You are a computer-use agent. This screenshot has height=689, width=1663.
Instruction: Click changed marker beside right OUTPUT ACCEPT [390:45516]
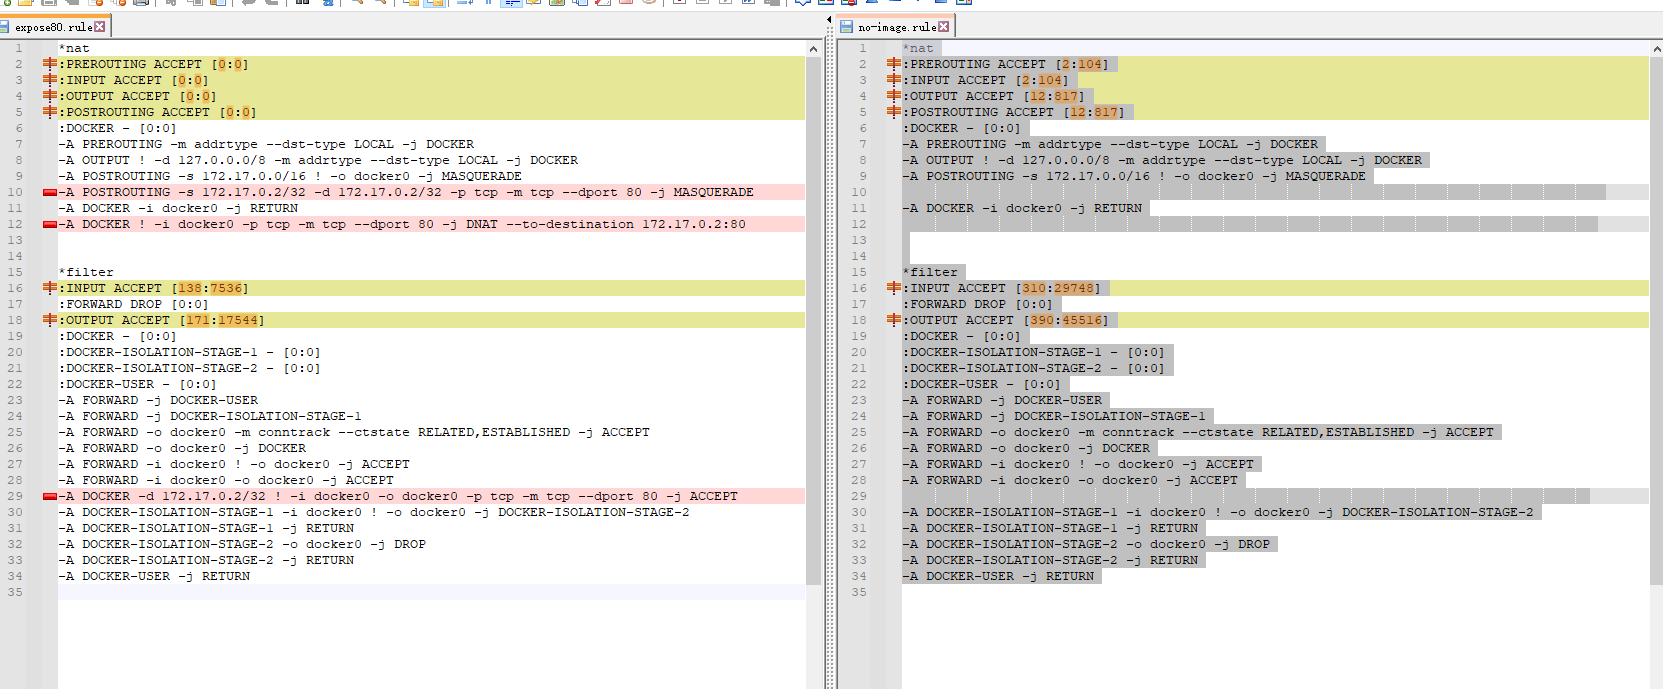(893, 320)
